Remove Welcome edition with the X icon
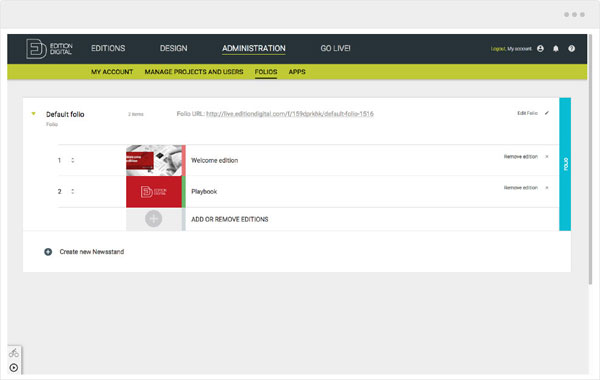 click(547, 157)
